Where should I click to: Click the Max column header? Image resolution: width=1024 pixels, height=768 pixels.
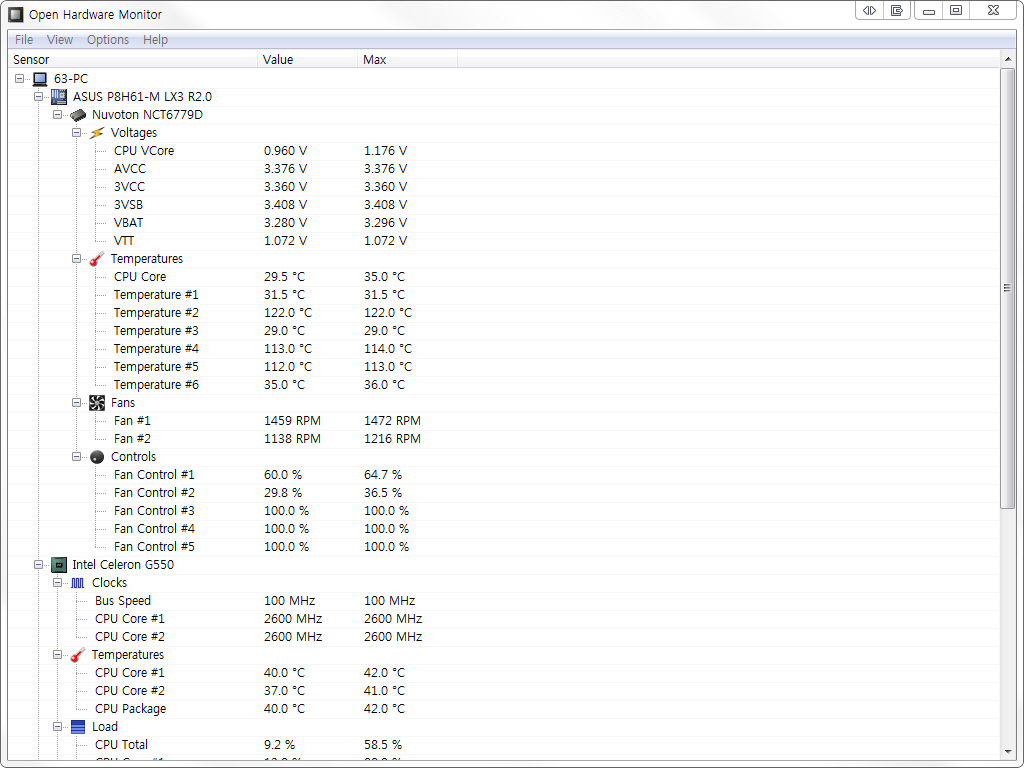(x=408, y=59)
